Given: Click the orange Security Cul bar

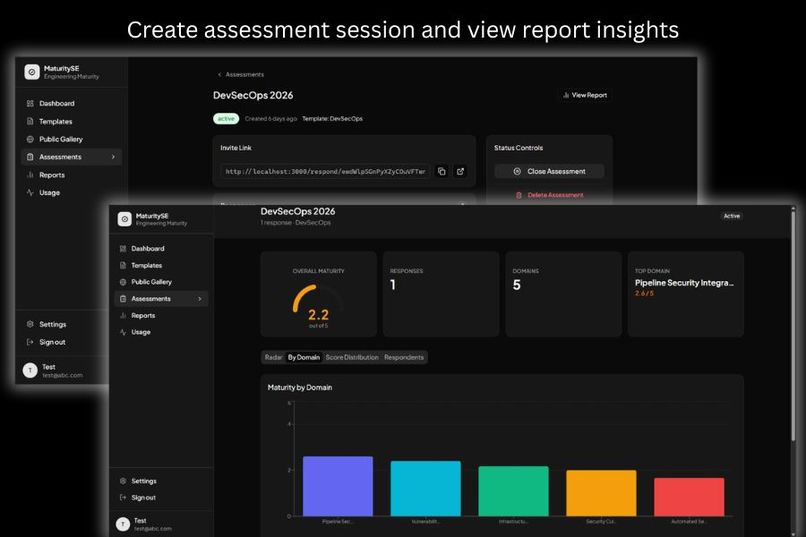Looking at the screenshot, I should click(601, 493).
